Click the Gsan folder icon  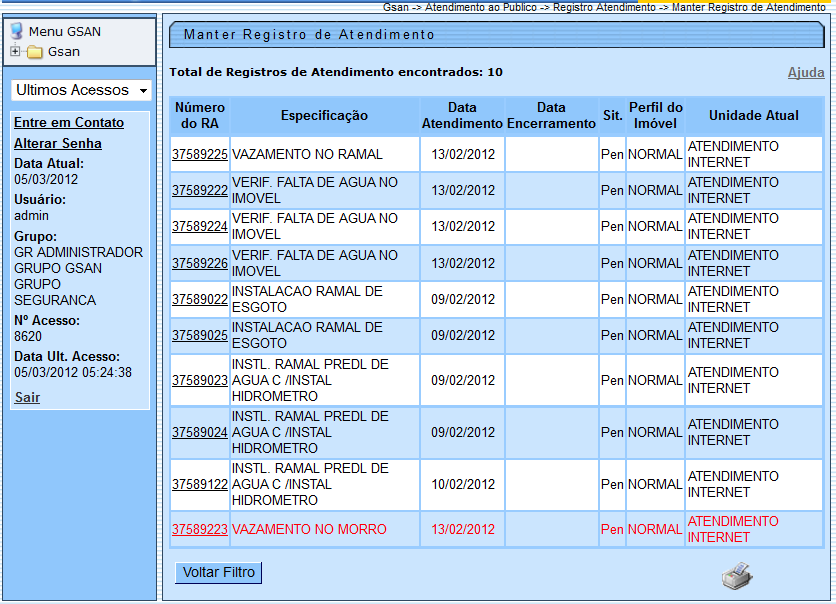coord(35,52)
